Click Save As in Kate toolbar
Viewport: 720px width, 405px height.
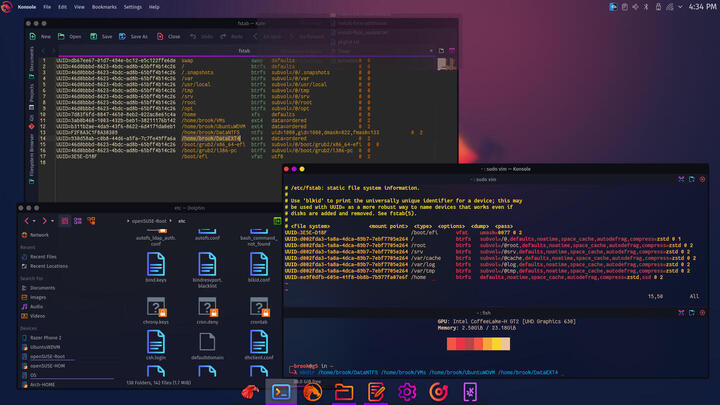point(134,36)
